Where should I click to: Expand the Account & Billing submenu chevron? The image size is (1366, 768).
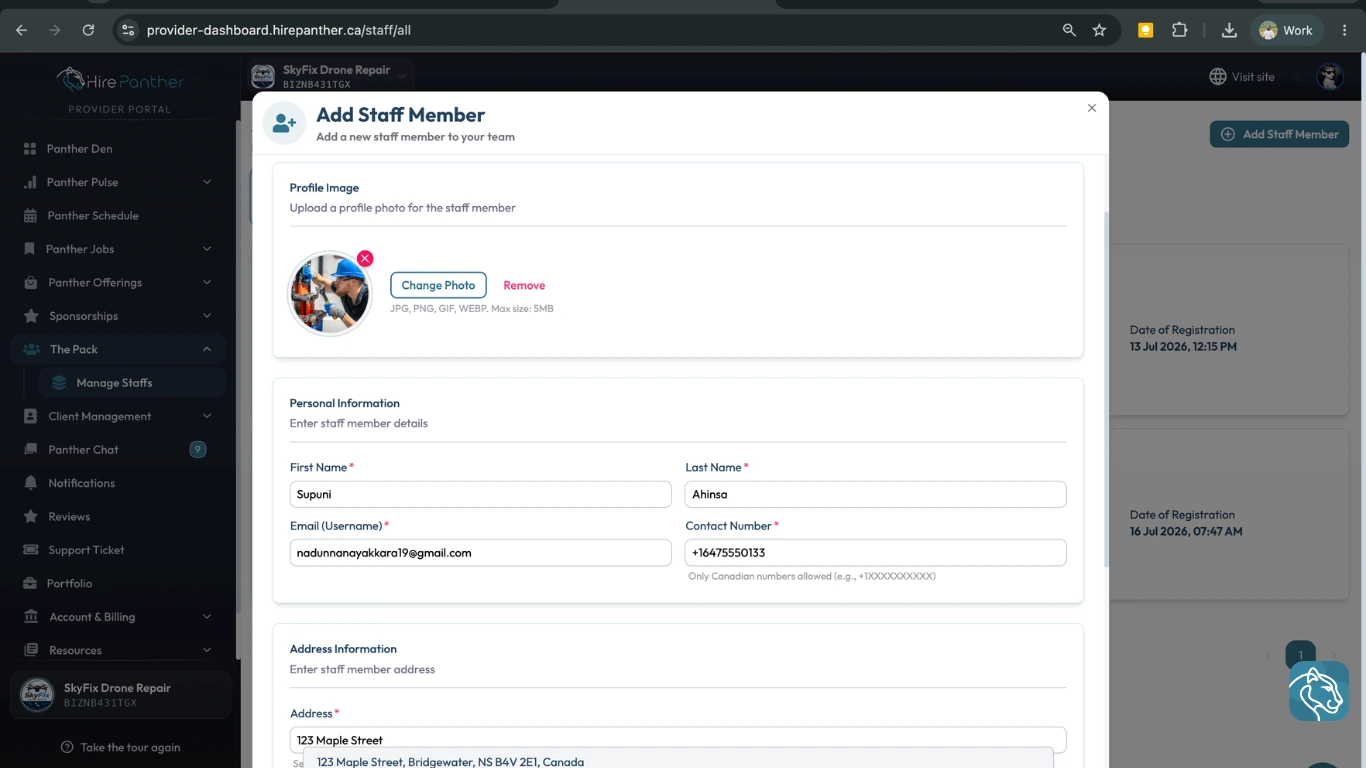coord(207,617)
